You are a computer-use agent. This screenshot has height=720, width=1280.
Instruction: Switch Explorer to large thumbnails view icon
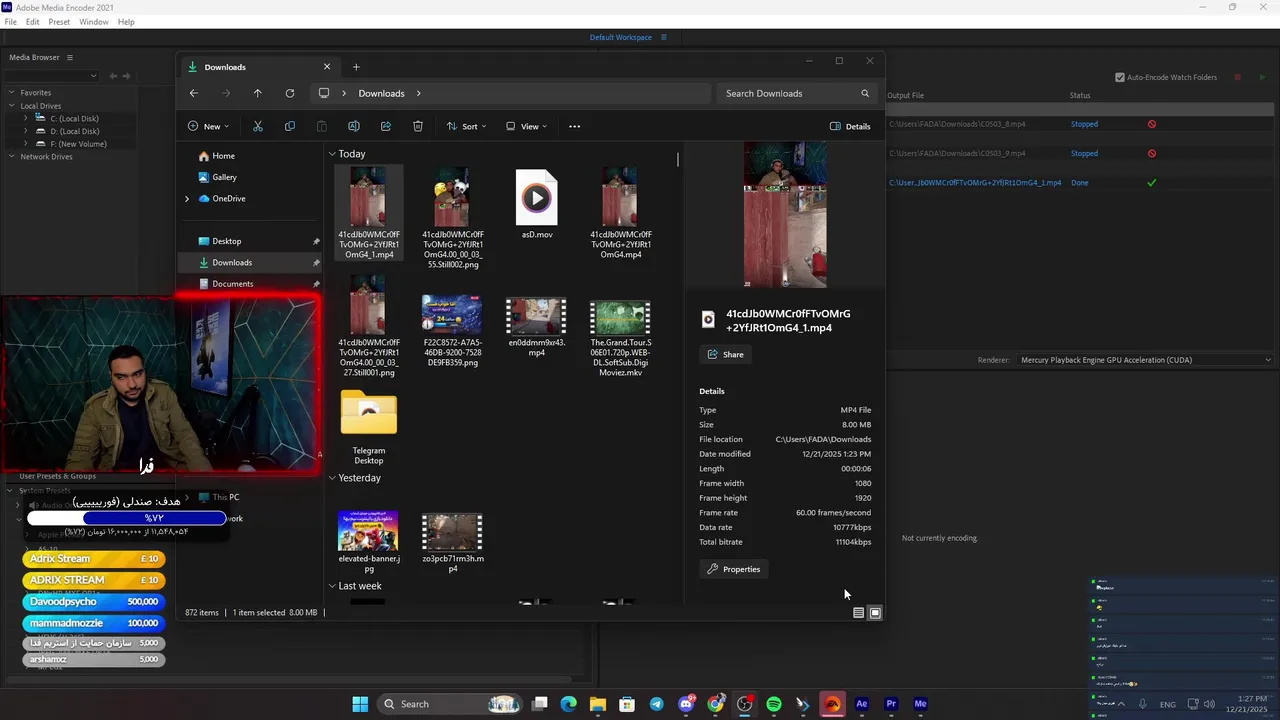(x=875, y=613)
